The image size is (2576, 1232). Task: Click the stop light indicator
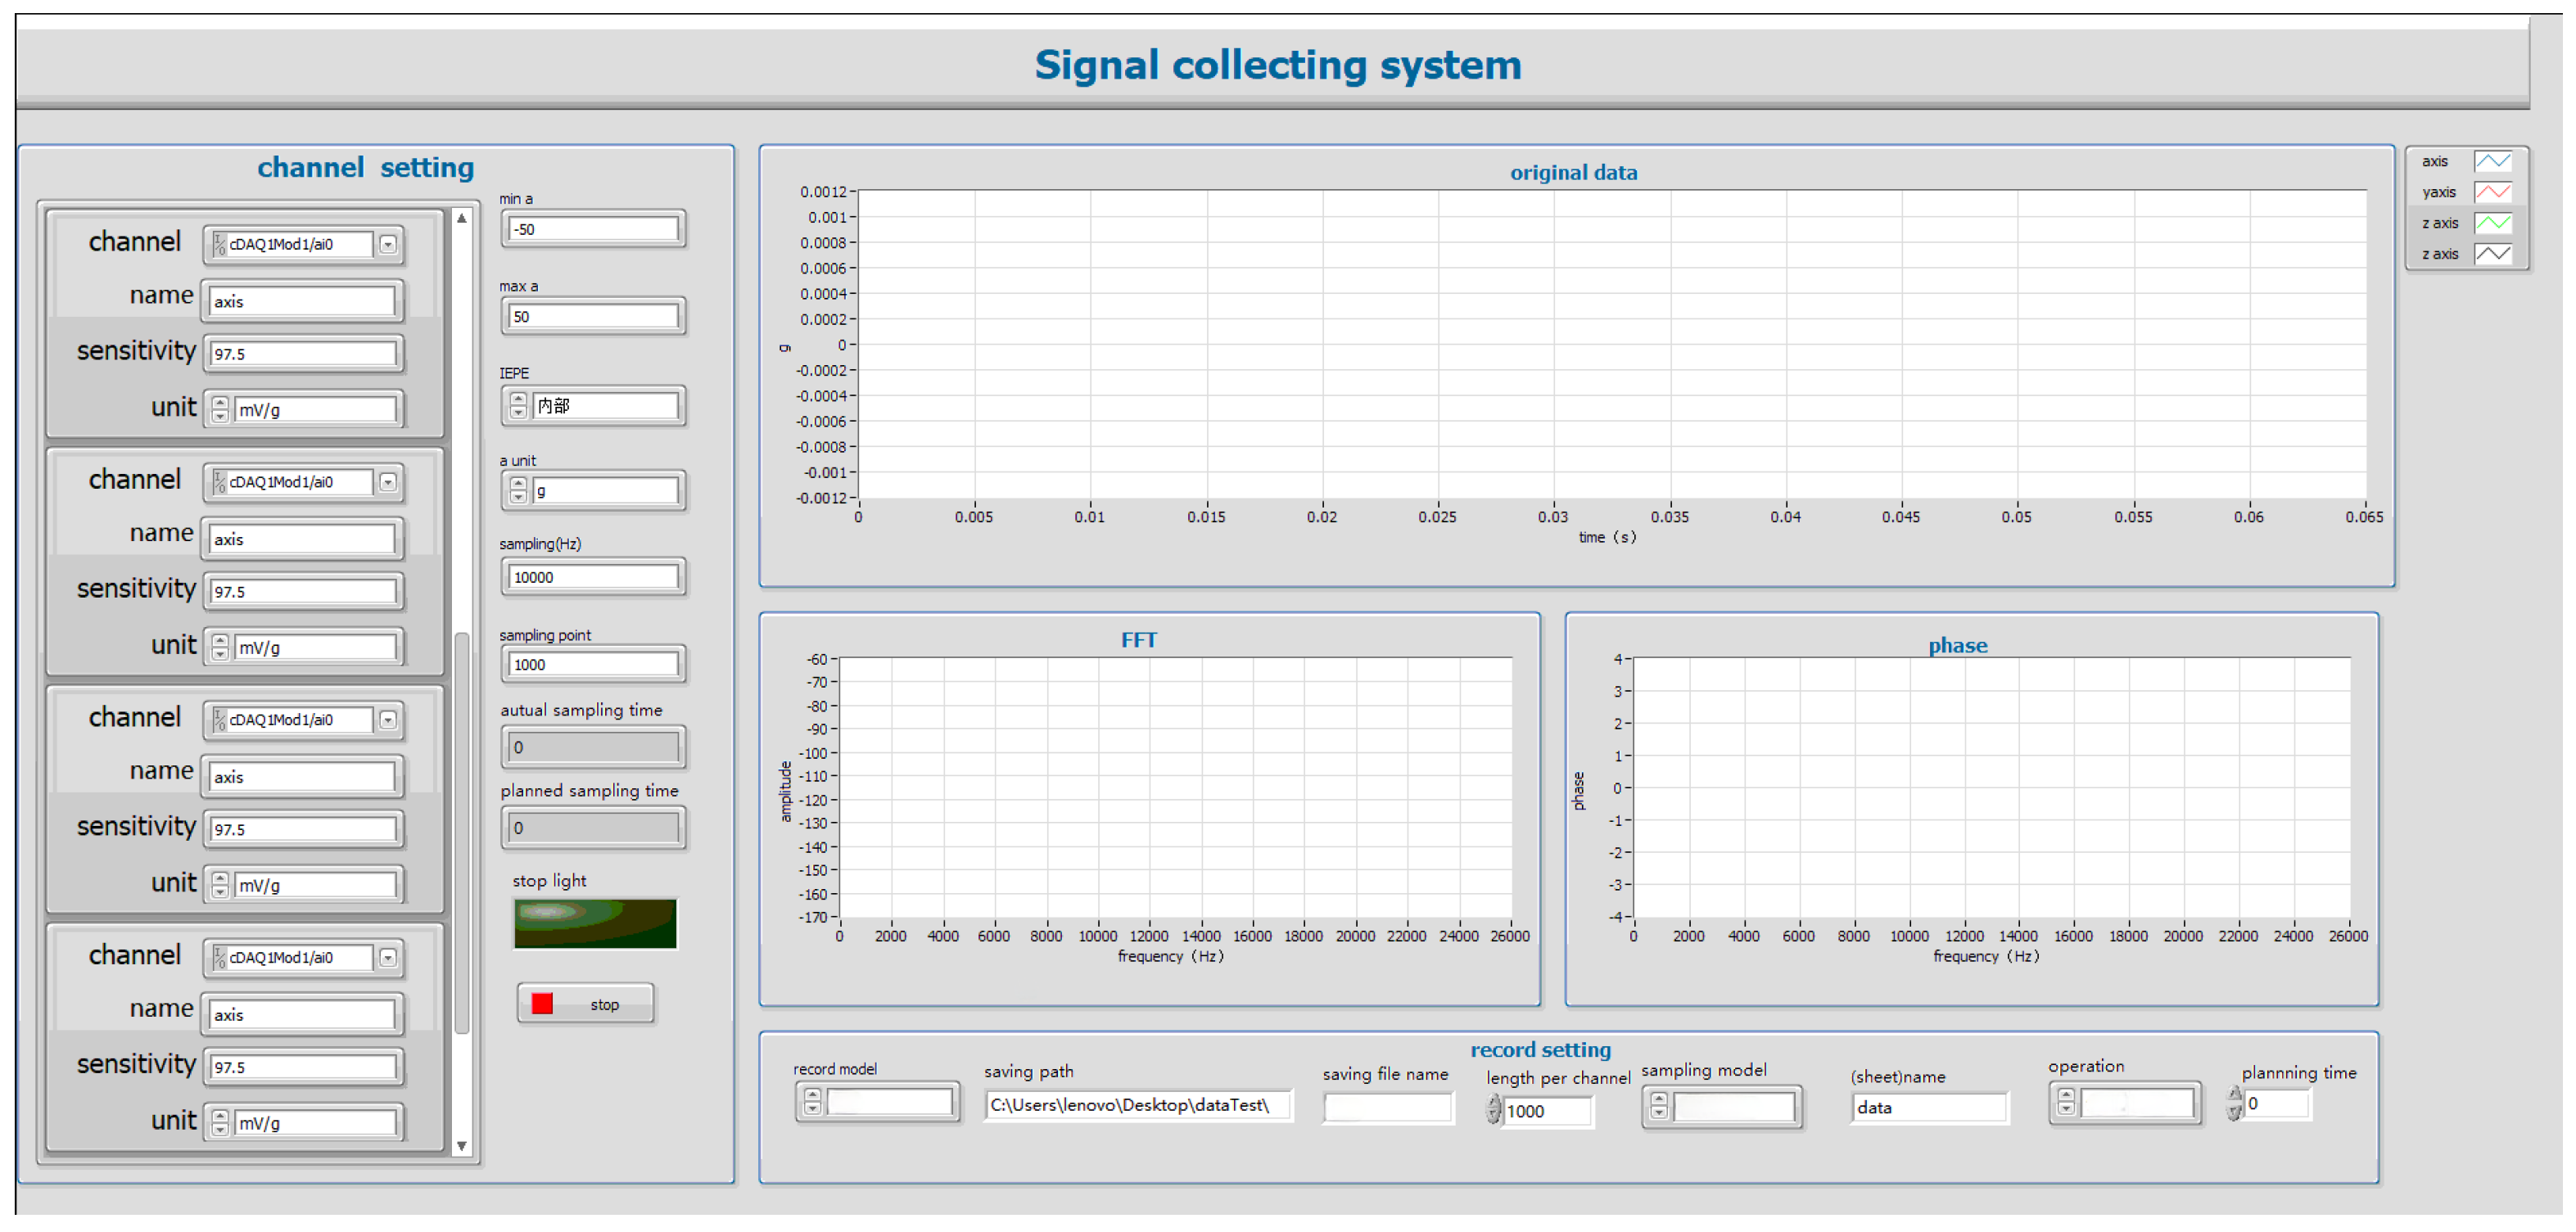coord(595,923)
